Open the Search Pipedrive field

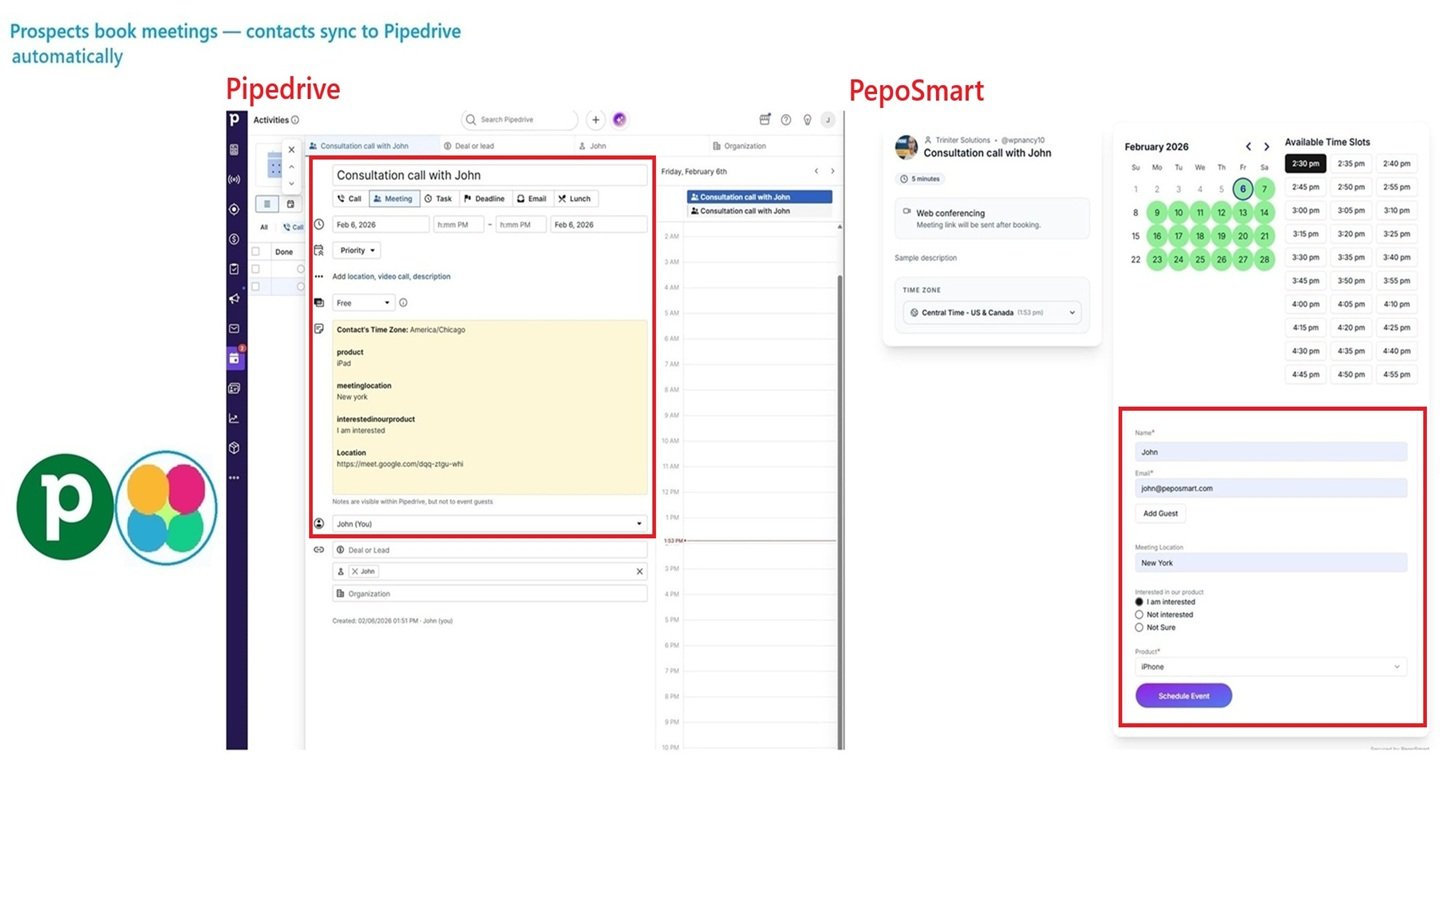tap(519, 119)
